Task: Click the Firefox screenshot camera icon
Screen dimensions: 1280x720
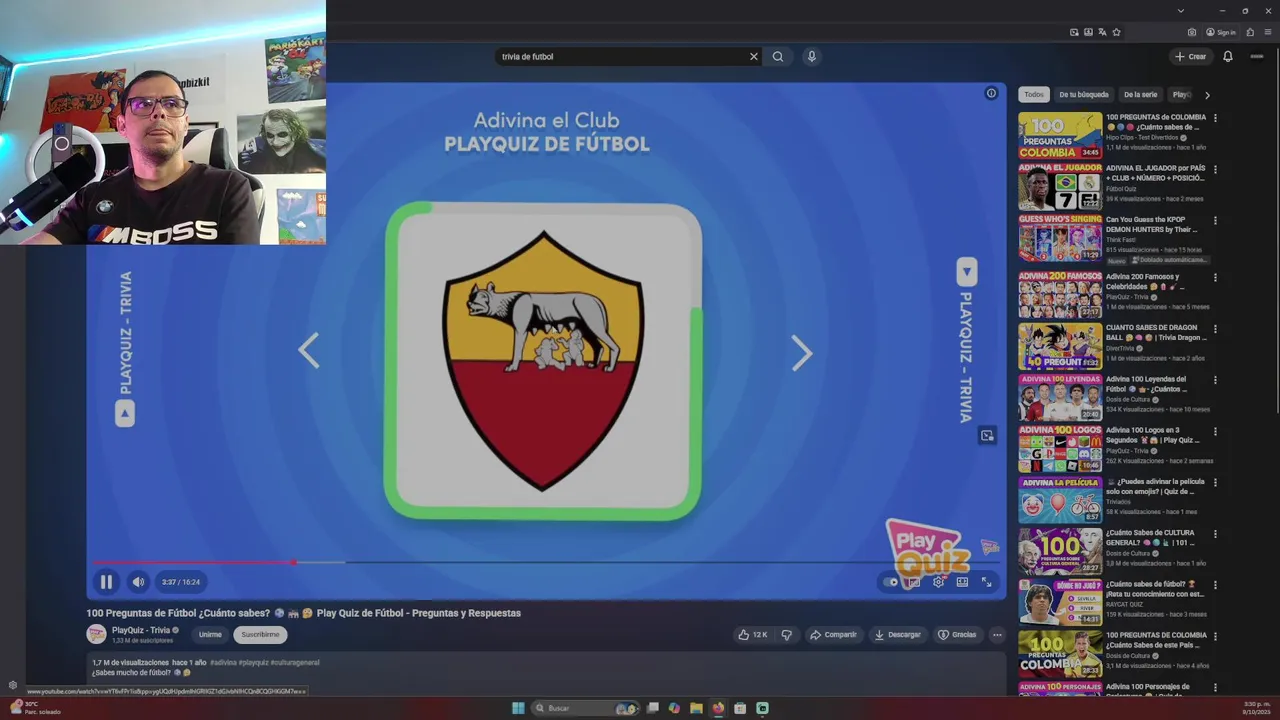Action: pyautogui.click(x=1192, y=32)
